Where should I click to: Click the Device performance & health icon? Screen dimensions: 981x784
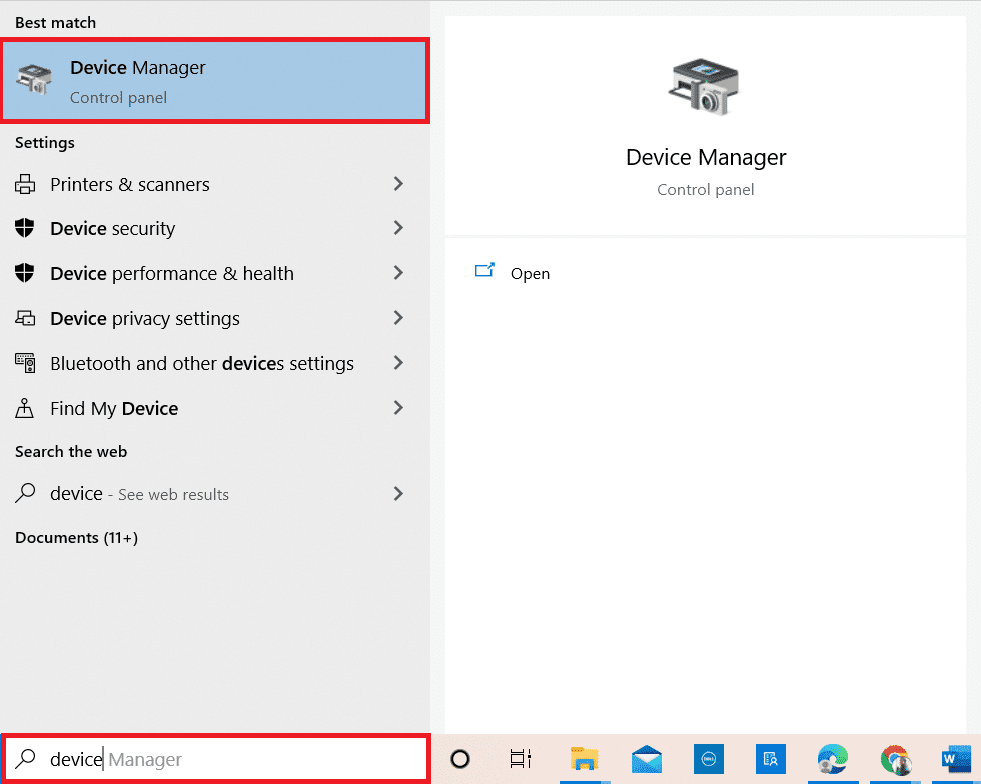tap(25, 273)
